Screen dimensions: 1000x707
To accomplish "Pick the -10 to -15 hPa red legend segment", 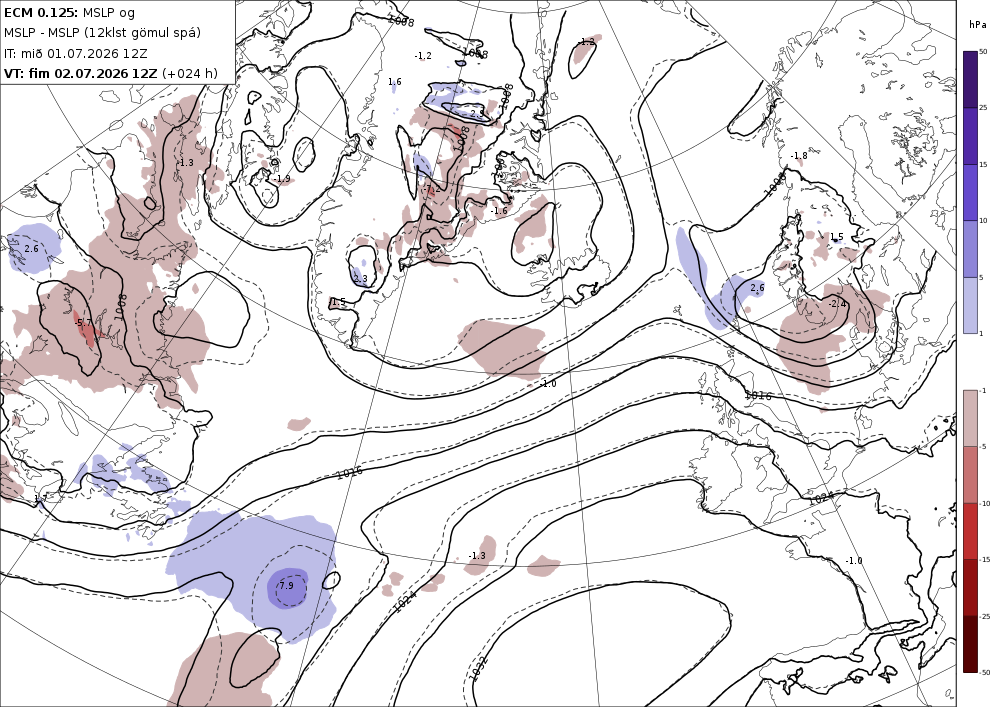I will tap(970, 531).
